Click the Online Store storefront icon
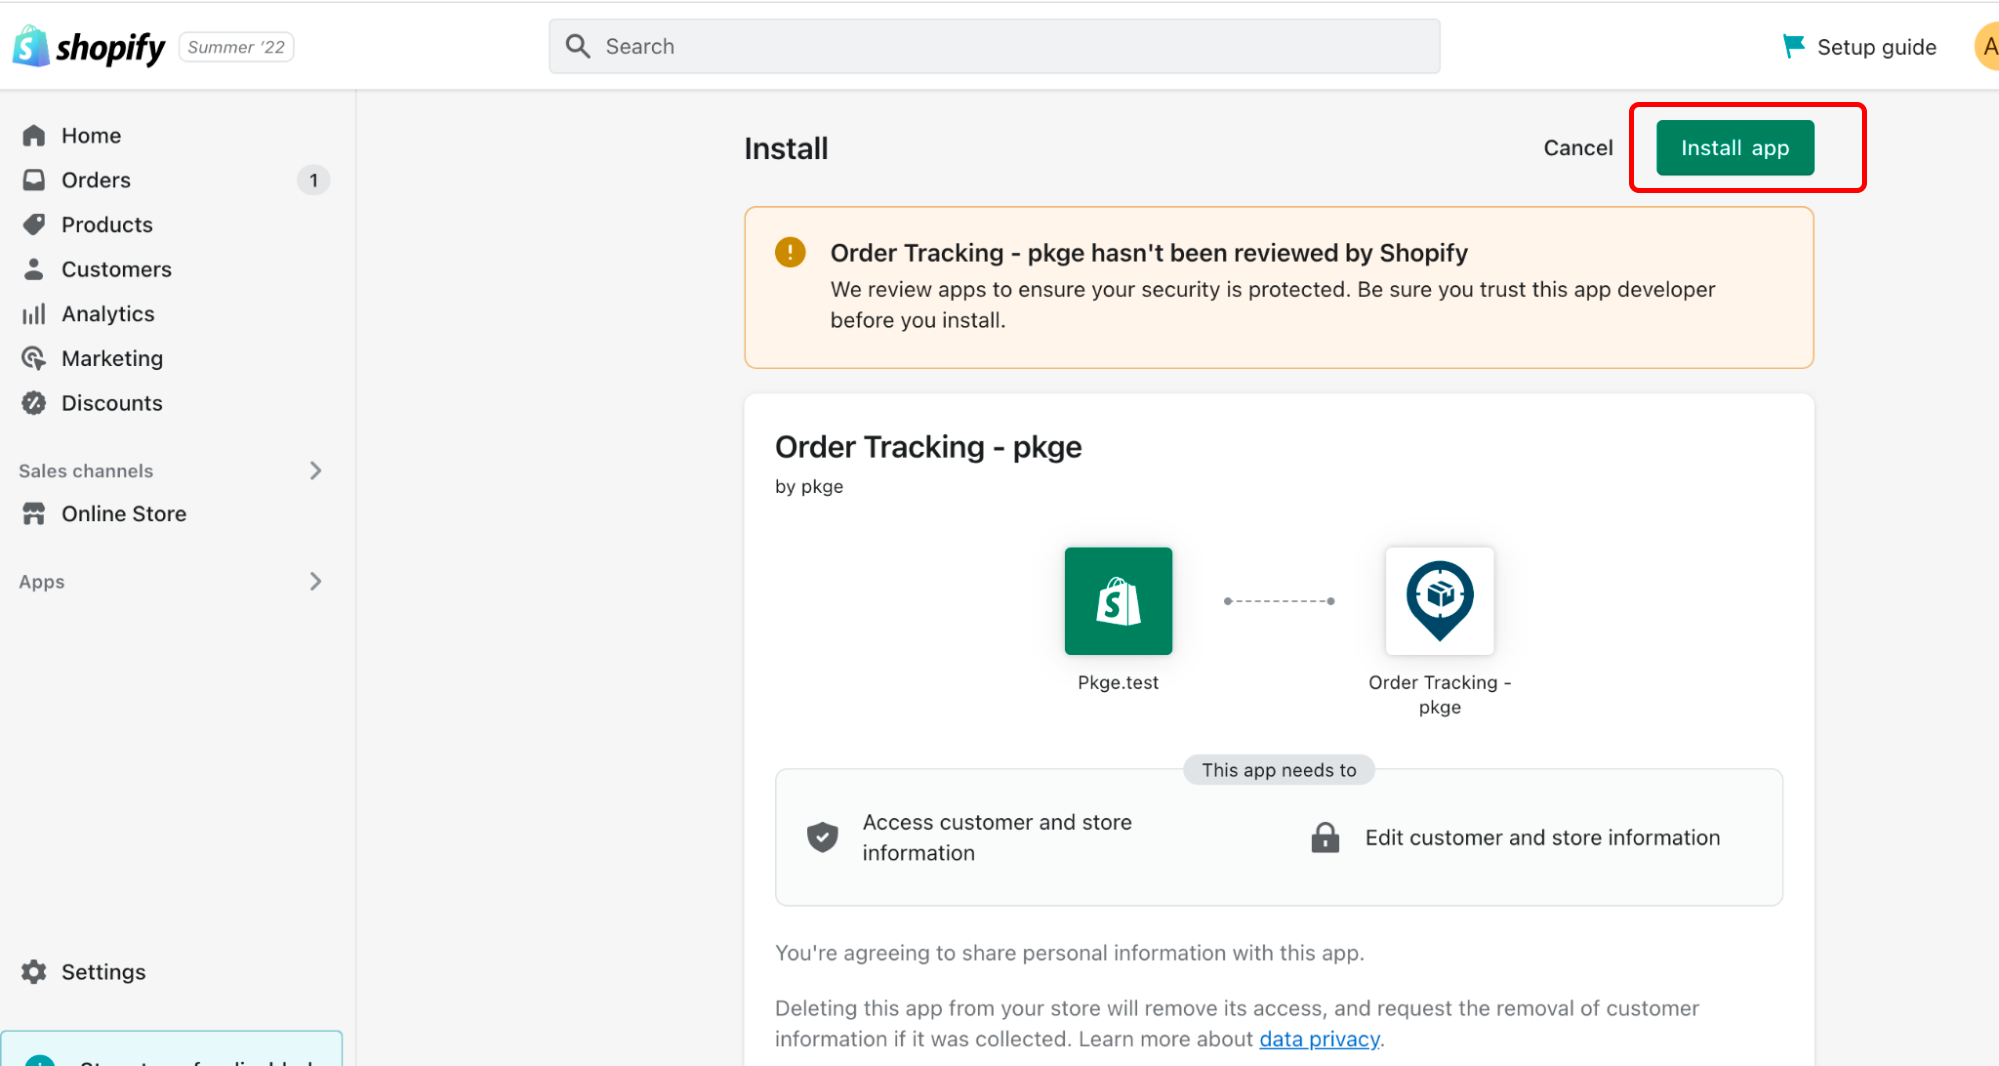The height and width of the screenshot is (1066, 1999). tap(34, 514)
